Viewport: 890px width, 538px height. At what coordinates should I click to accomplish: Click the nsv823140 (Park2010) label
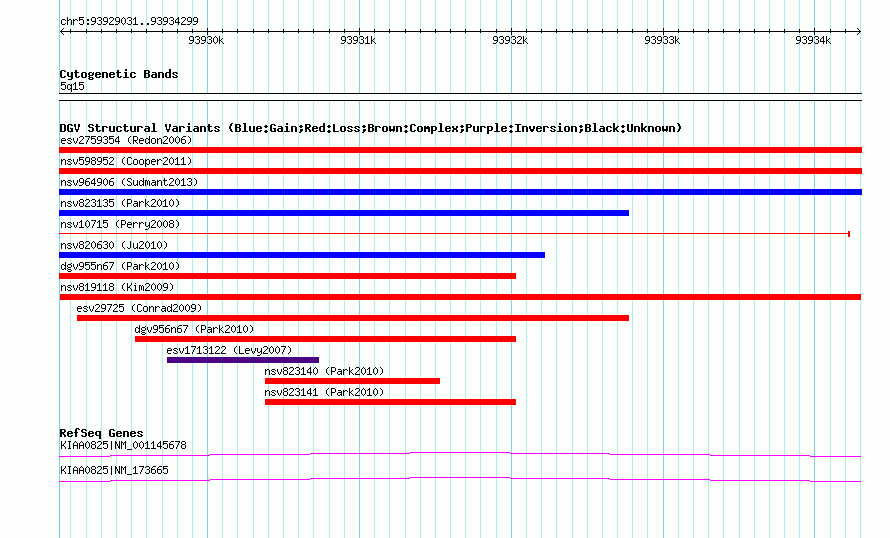(324, 371)
